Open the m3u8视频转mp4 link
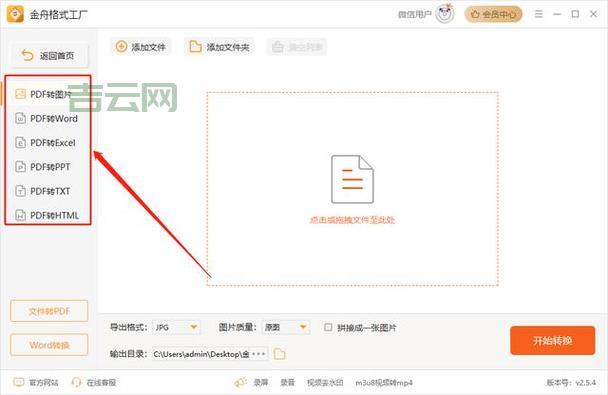The image size is (608, 395). point(384,383)
